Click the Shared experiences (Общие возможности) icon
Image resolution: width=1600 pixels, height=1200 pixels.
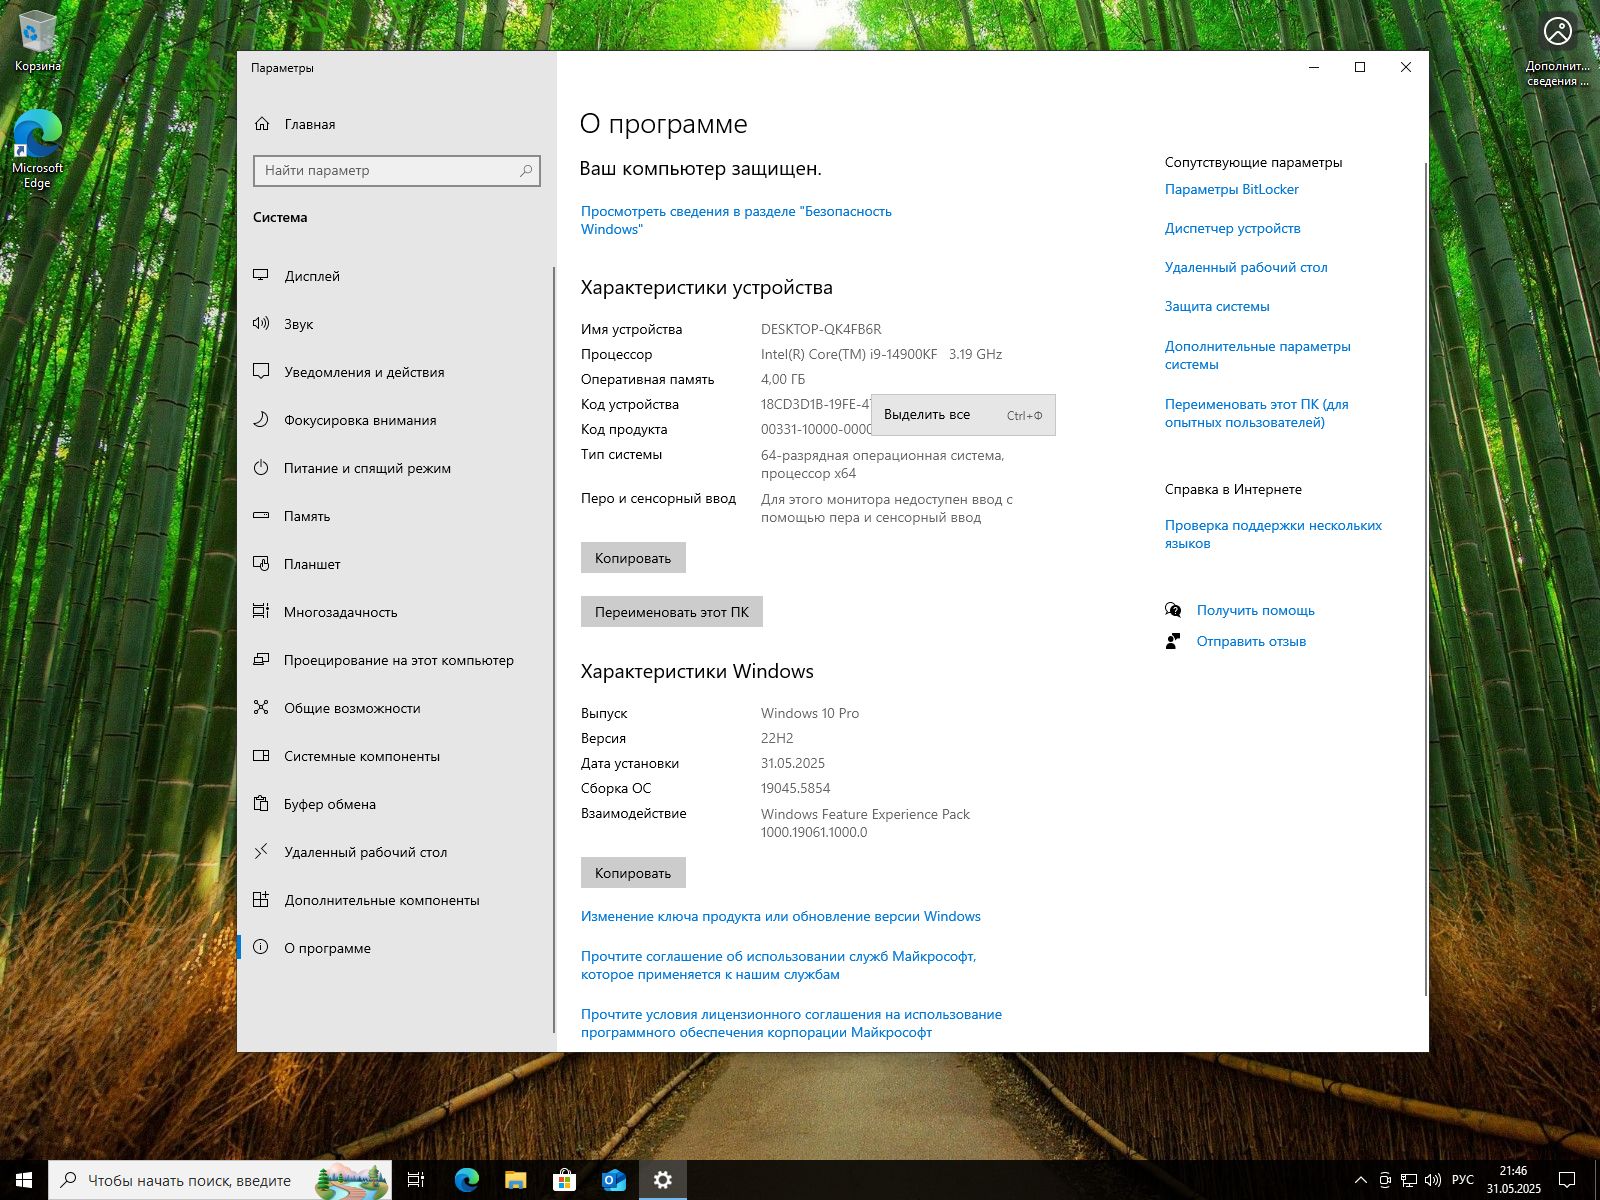261,707
